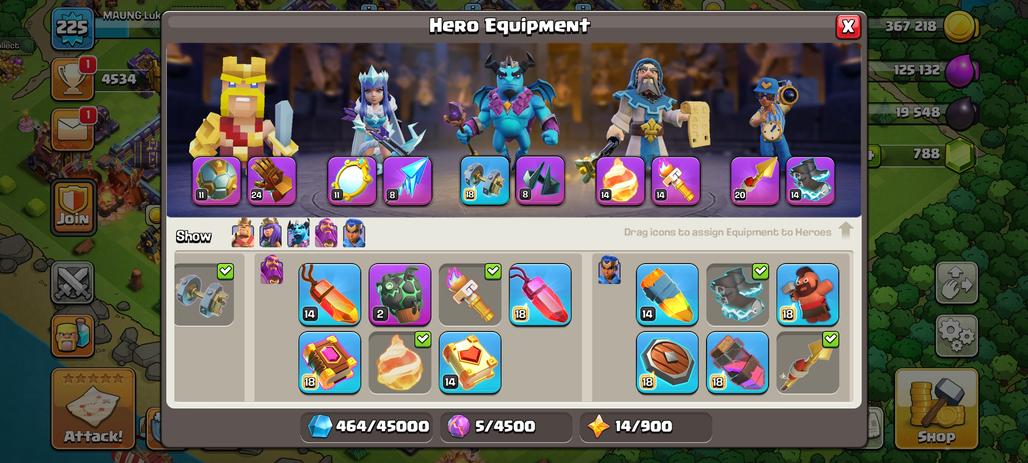Click the Shiny Ore counter 464/45000

point(368,427)
